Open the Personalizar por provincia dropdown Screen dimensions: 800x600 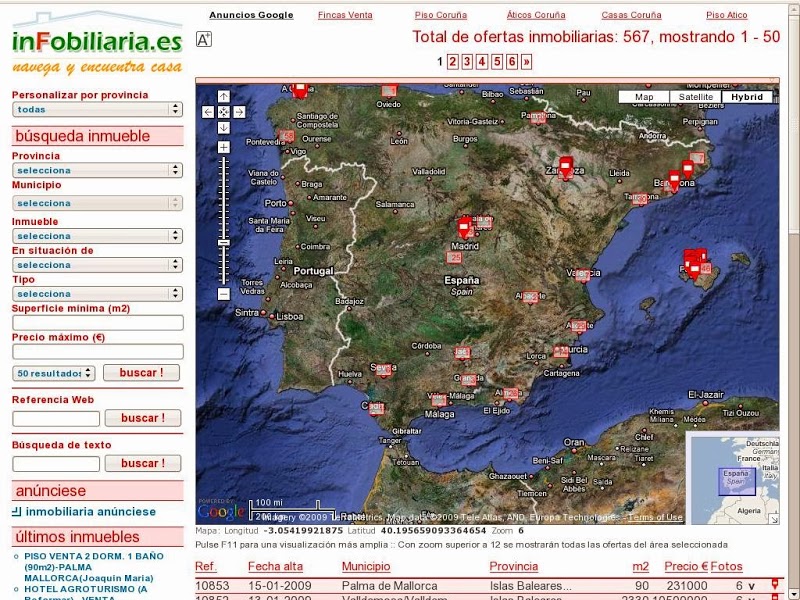(97, 109)
